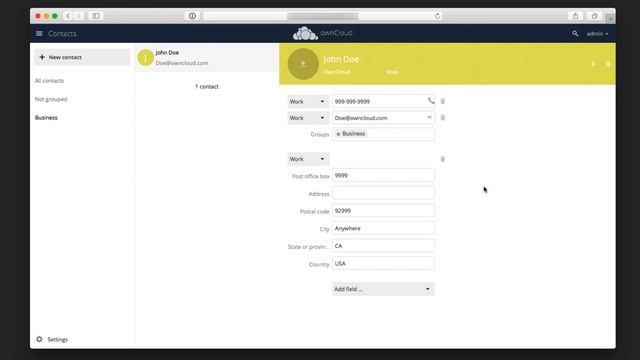
Task: Delete the phone number row
Action: click(x=442, y=101)
